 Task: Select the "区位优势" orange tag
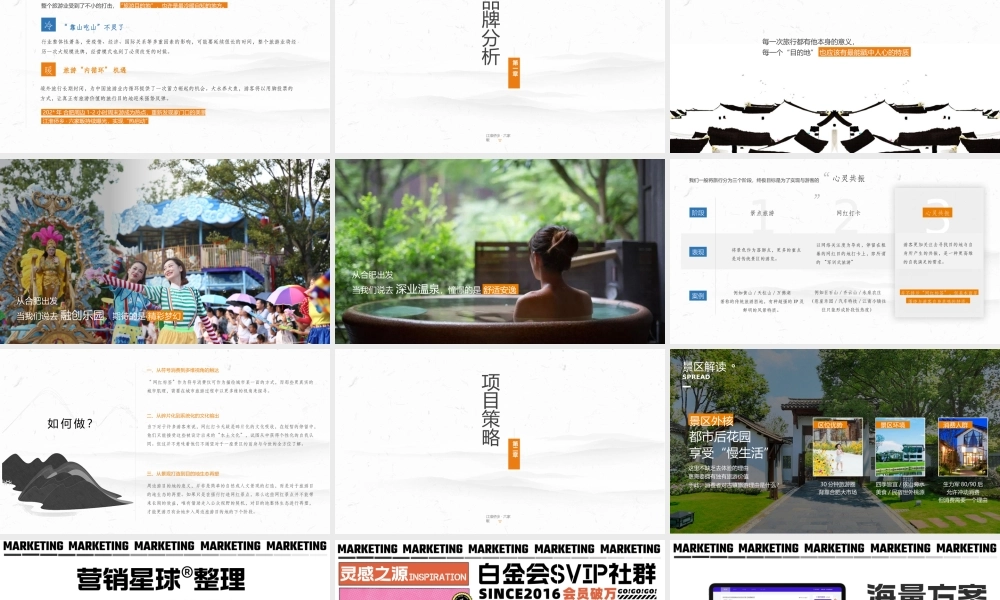pyautogui.click(x=832, y=424)
